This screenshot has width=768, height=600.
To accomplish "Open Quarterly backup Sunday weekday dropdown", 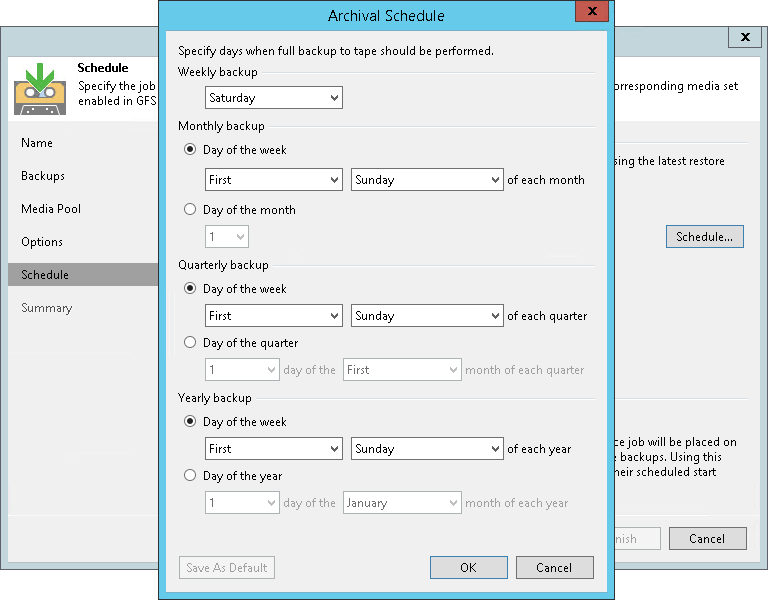I will (x=427, y=316).
